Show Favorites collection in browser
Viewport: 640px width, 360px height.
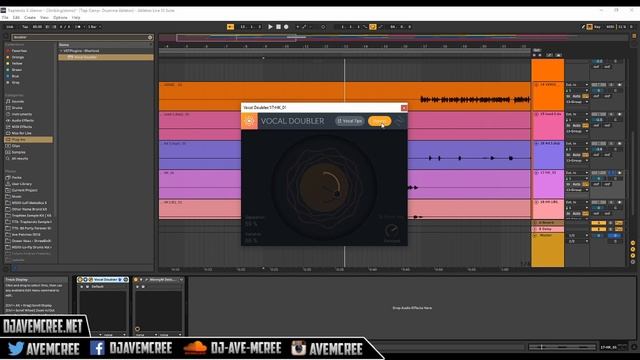pos(18,51)
